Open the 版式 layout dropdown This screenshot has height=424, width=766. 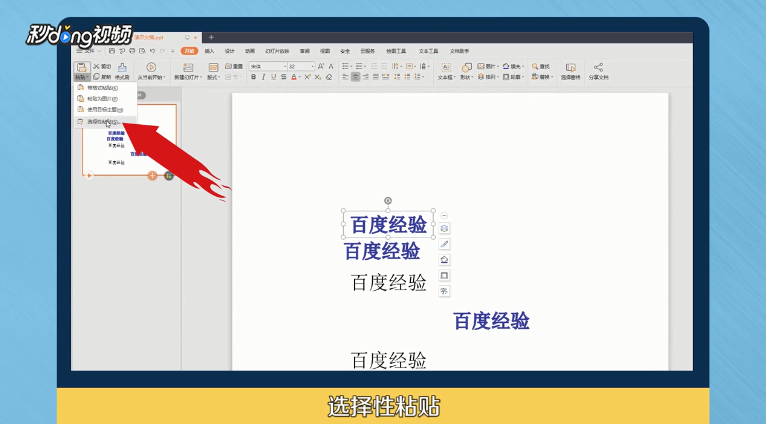(213, 77)
